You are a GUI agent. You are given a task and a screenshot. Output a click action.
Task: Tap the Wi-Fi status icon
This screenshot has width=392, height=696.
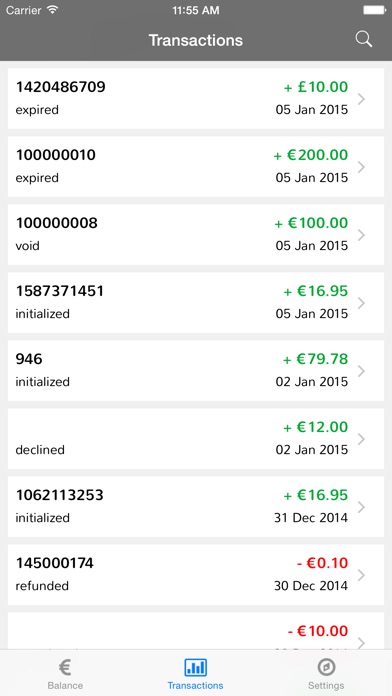(x=53, y=10)
